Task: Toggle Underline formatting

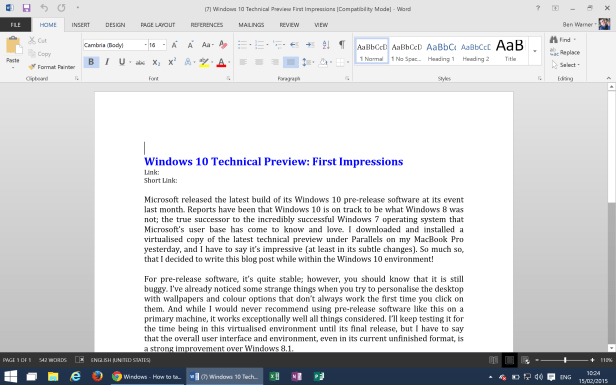Action: (122, 62)
